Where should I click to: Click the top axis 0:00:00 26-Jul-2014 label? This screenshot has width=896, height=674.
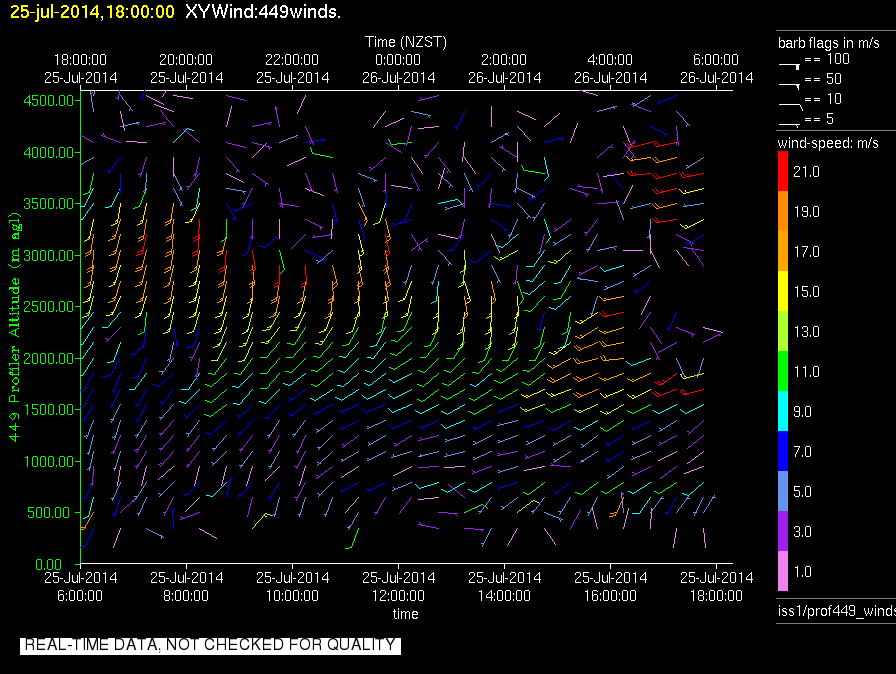[398, 69]
